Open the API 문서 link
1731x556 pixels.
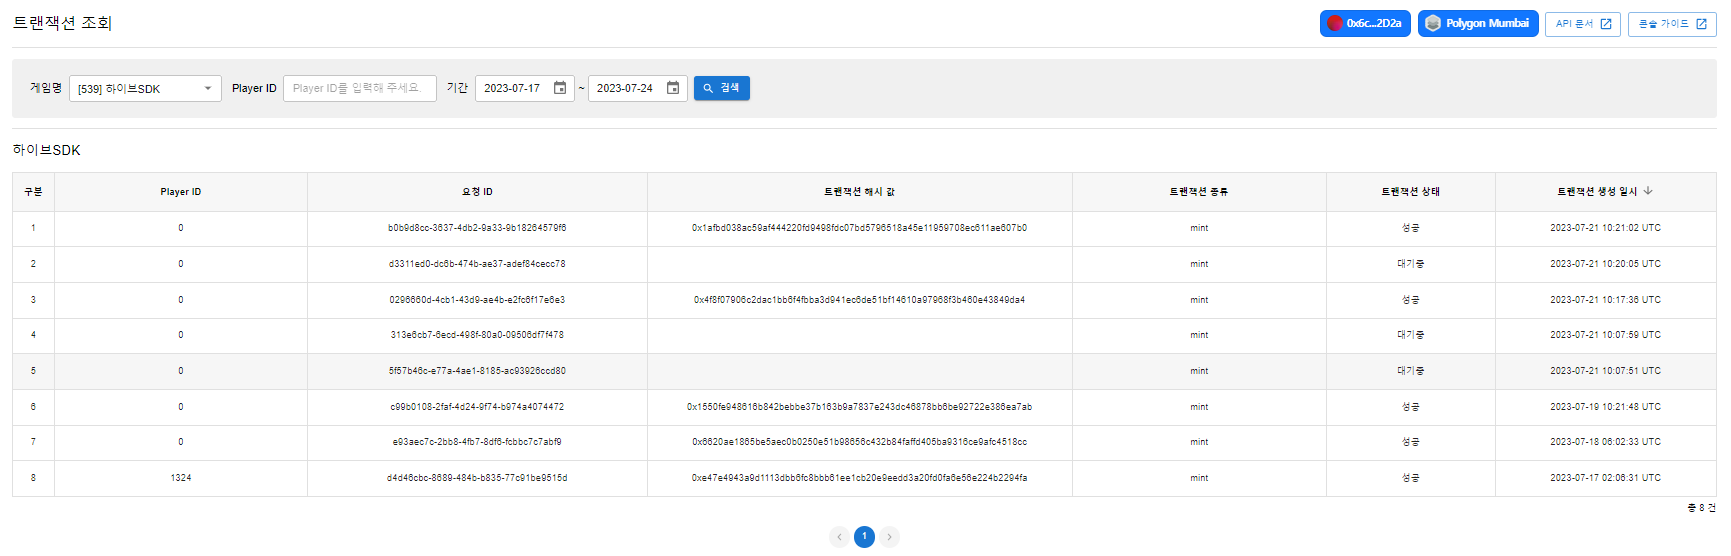(1583, 24)
